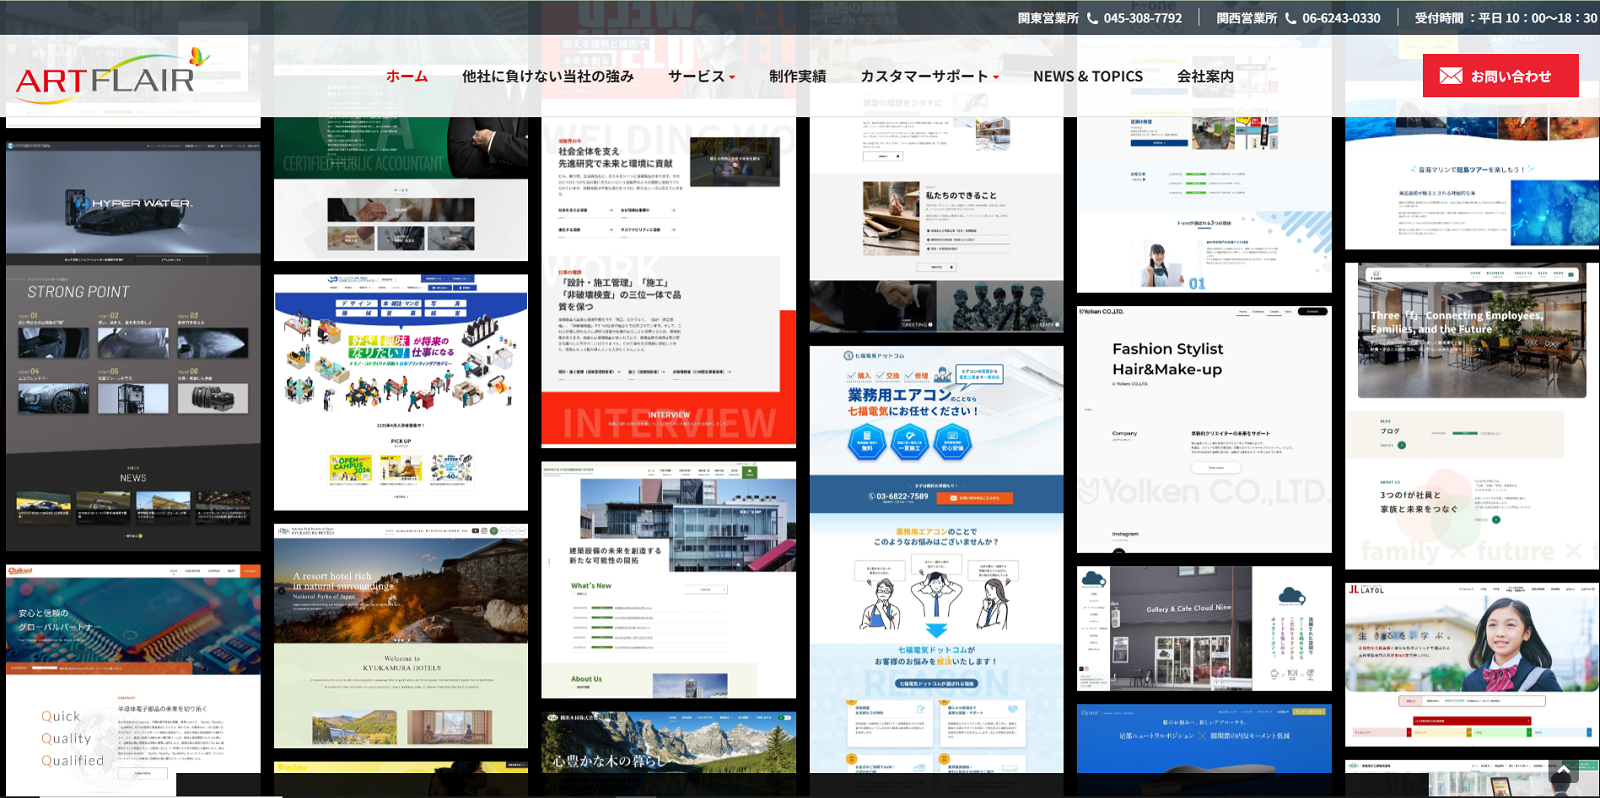Click the ARTFLAIR logo
Viewport: 1600px width, 798px height.
pos(110,76)
